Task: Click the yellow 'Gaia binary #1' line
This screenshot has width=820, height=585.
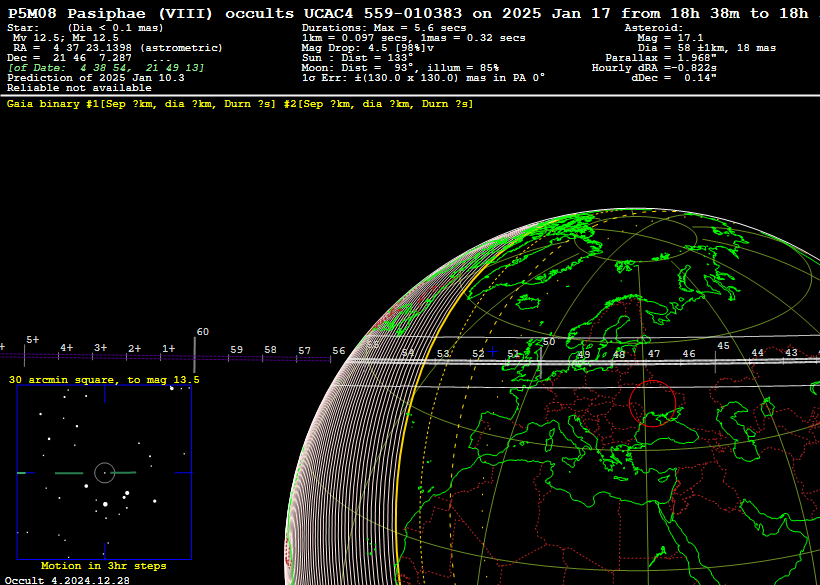Action: pyautogui.click(x=240, y=104)
